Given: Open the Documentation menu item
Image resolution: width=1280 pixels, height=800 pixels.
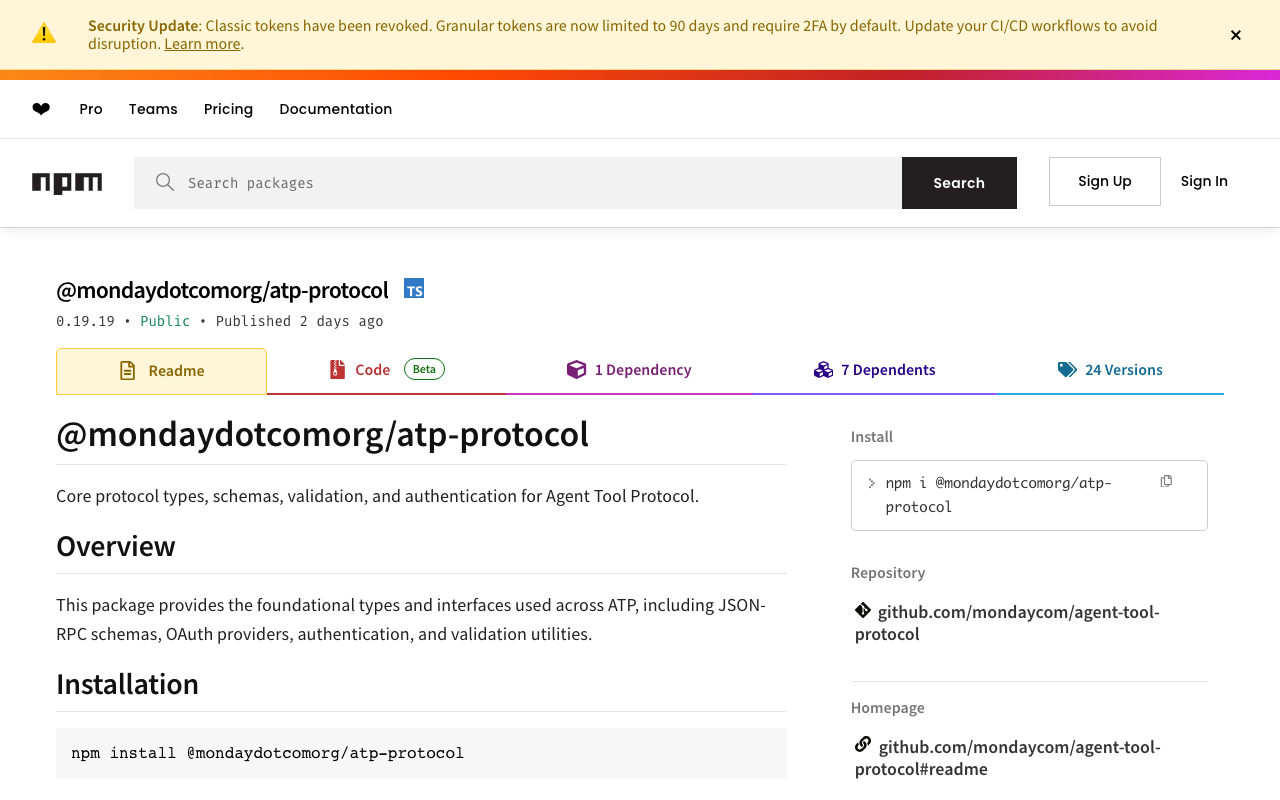Looking at the screenshot, I should pos(336,109).
